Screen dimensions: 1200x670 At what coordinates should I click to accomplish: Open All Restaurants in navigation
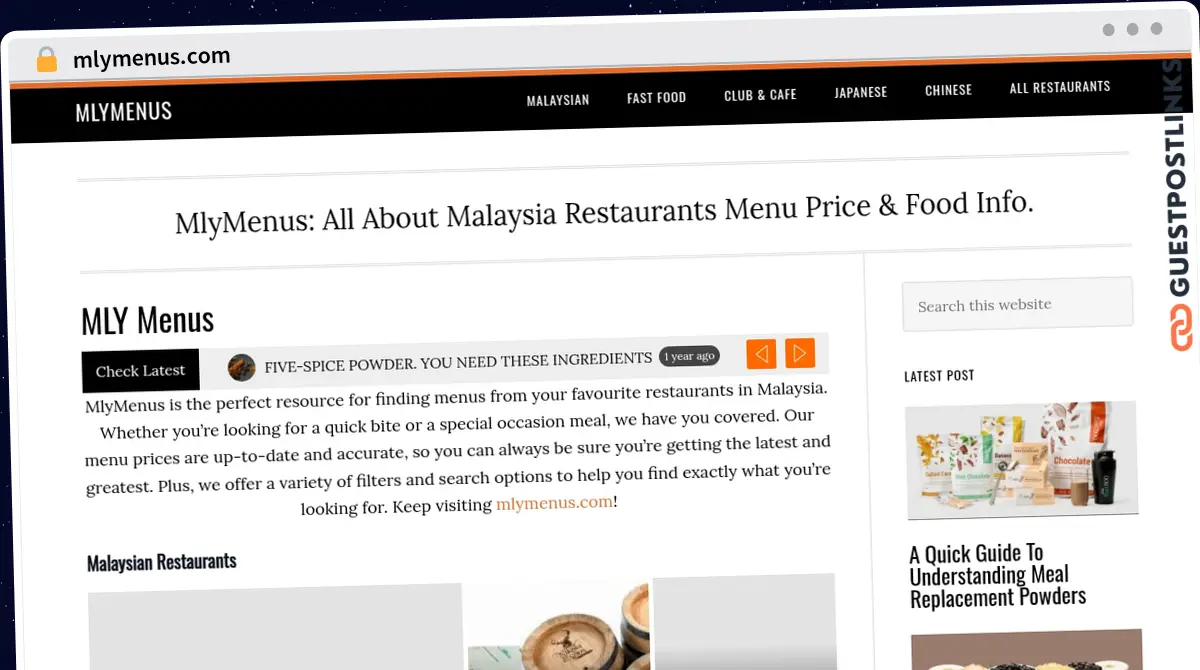point(1060,87)
